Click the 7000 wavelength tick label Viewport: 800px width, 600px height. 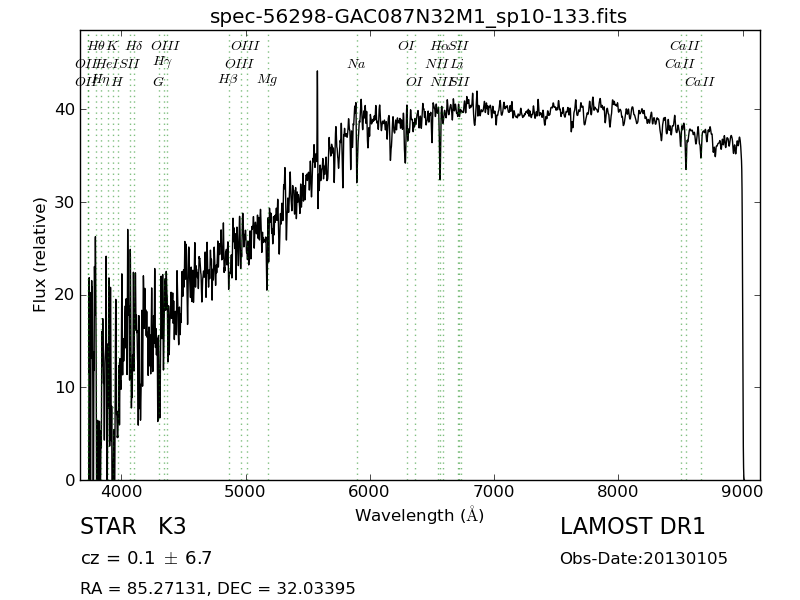(x=494, y=492)
